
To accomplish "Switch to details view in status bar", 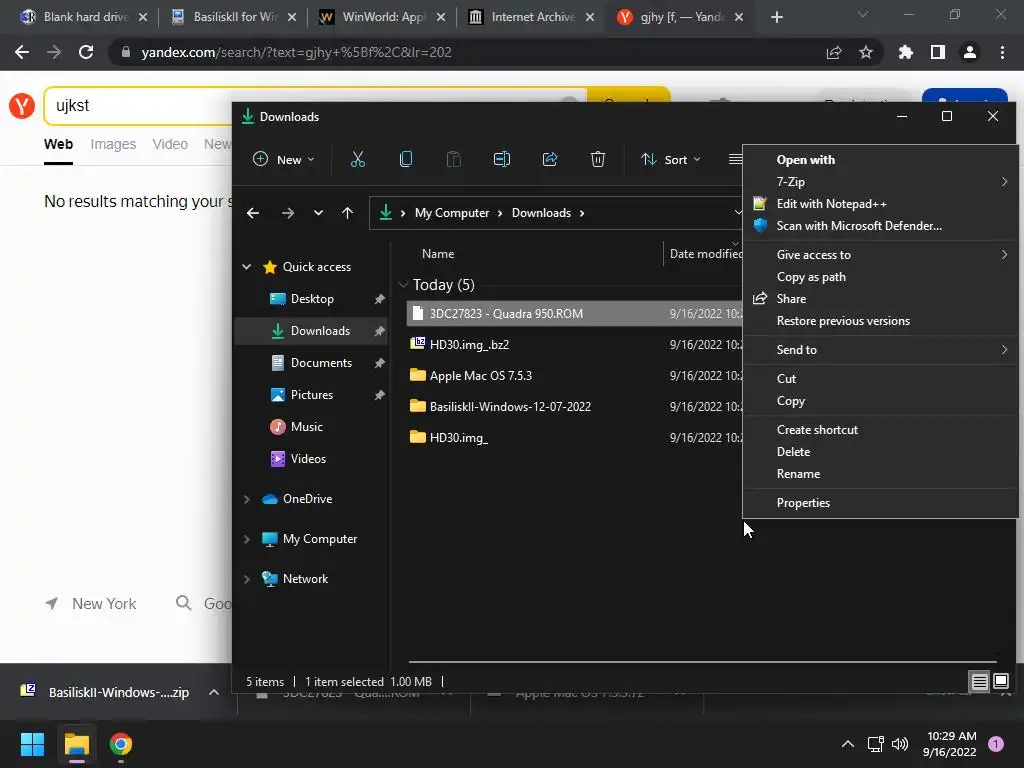I will pos(980,682).
